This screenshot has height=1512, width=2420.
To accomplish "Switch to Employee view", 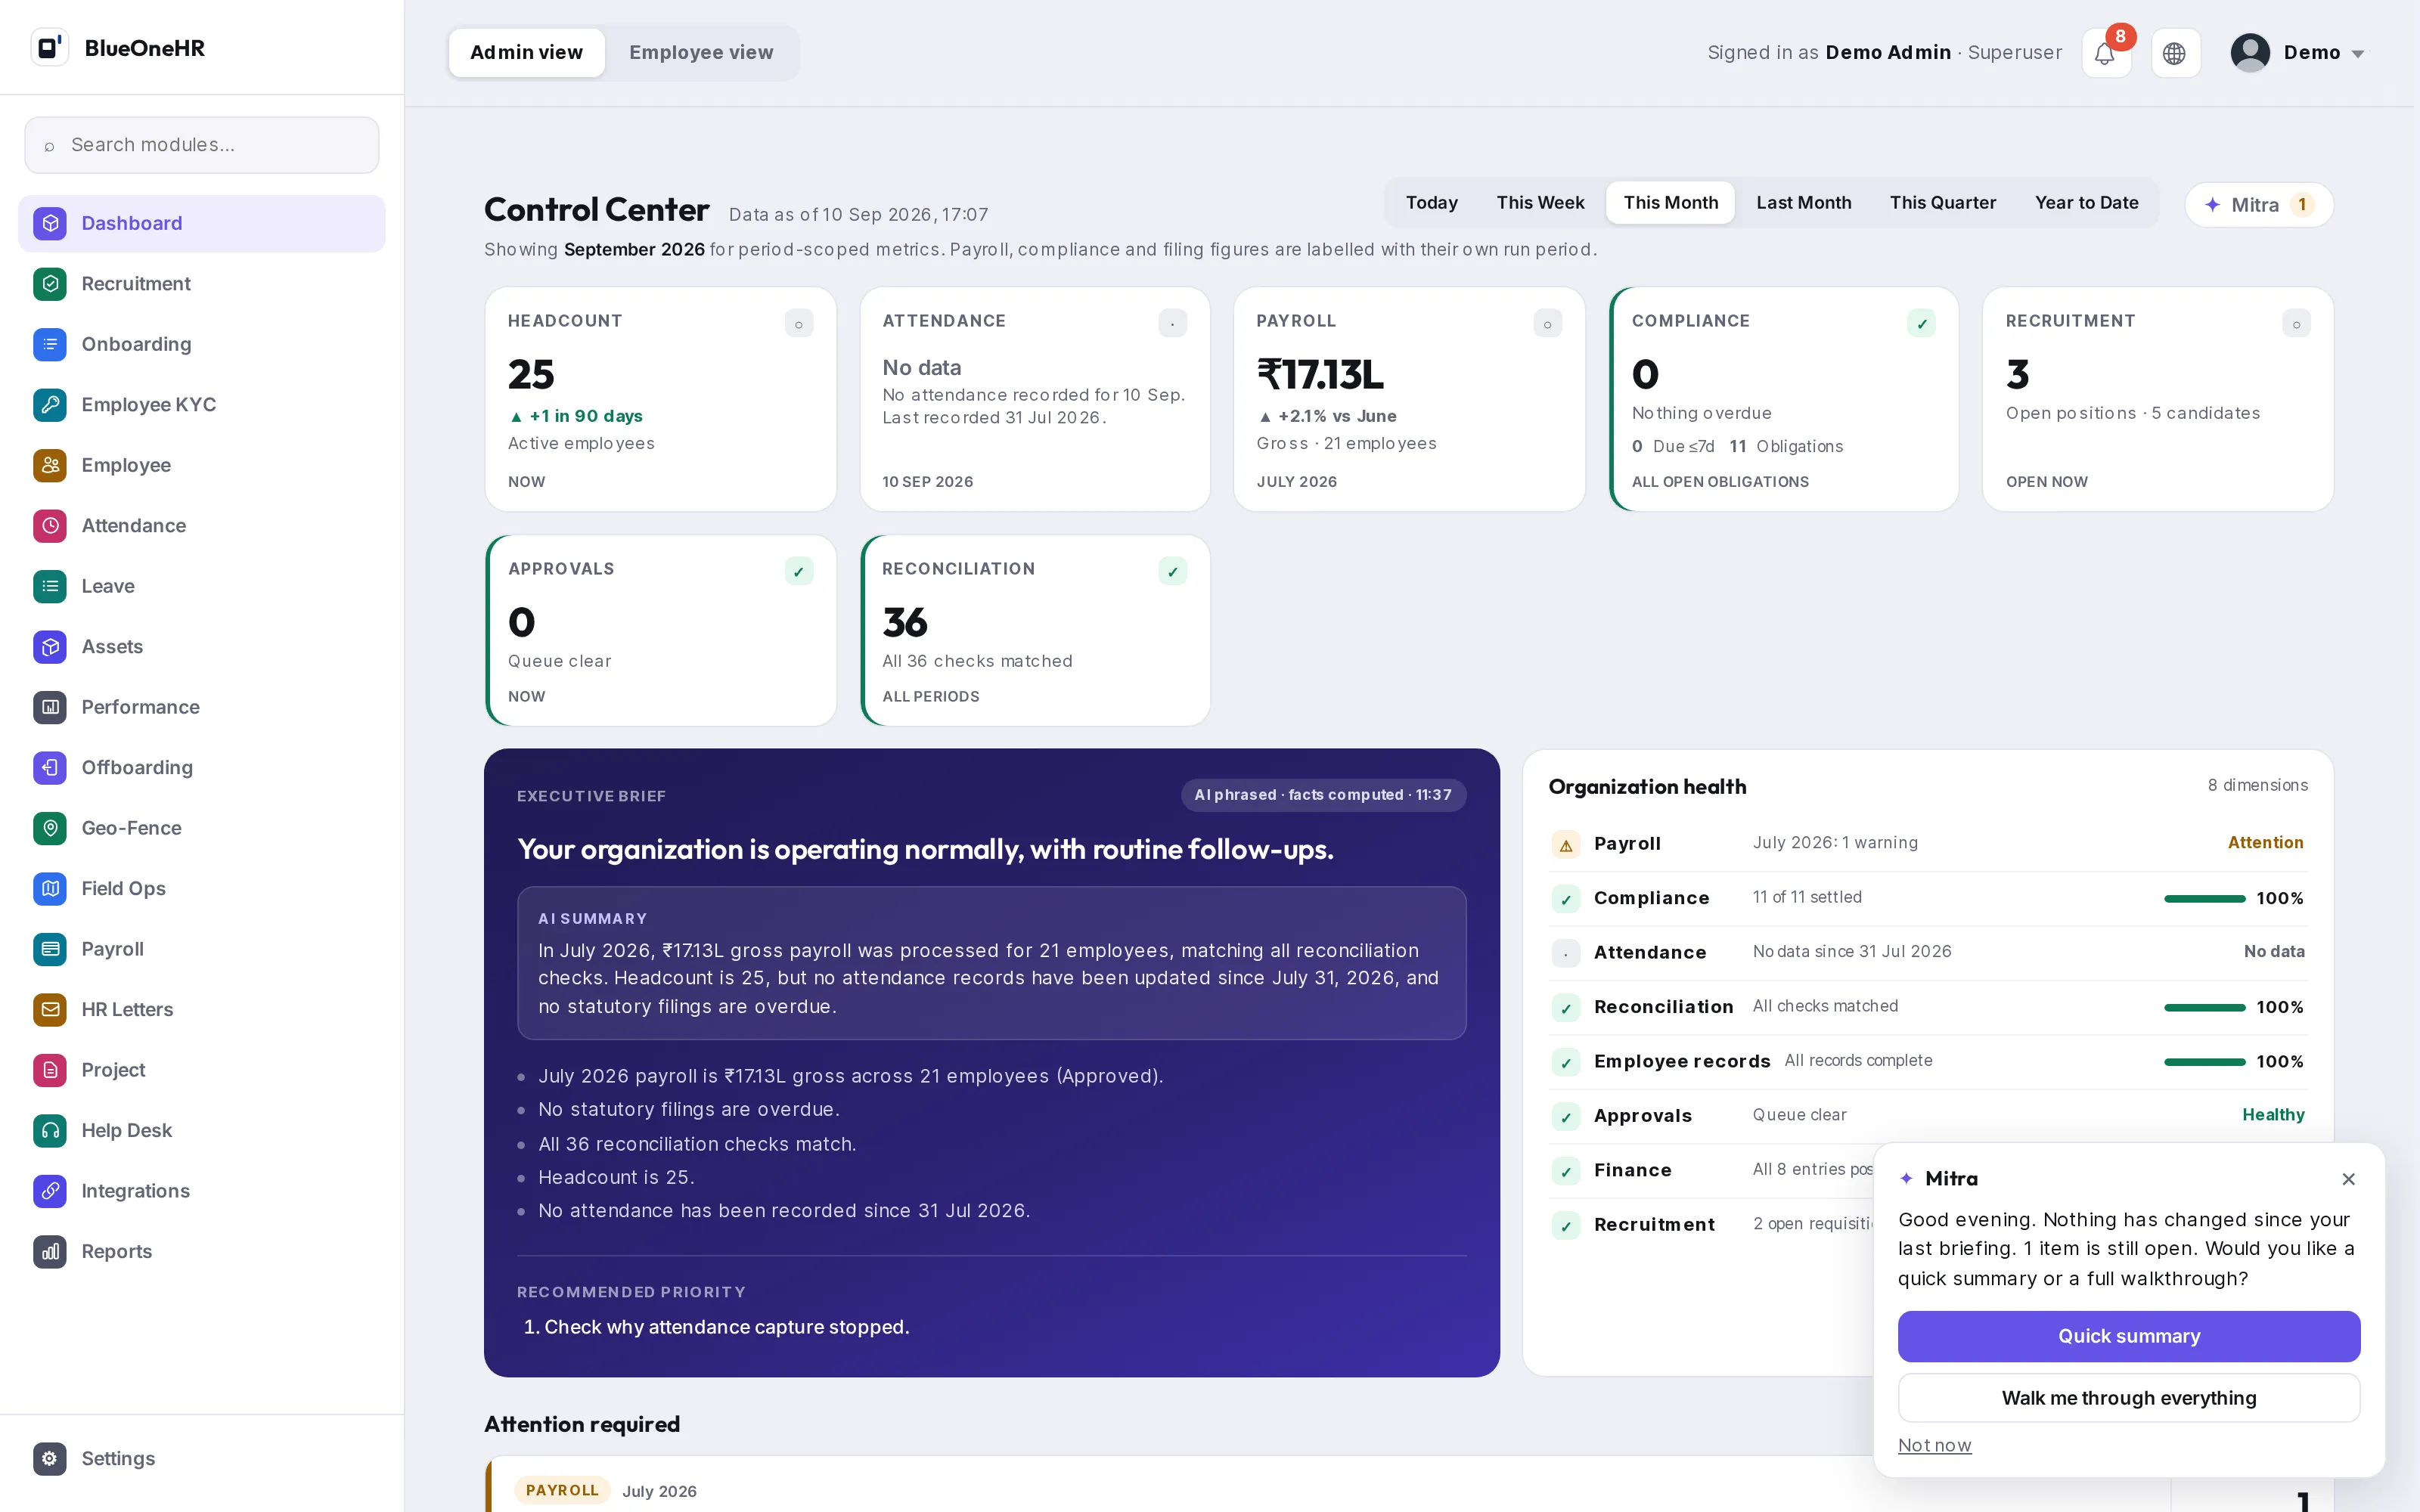I will [701, 52].
